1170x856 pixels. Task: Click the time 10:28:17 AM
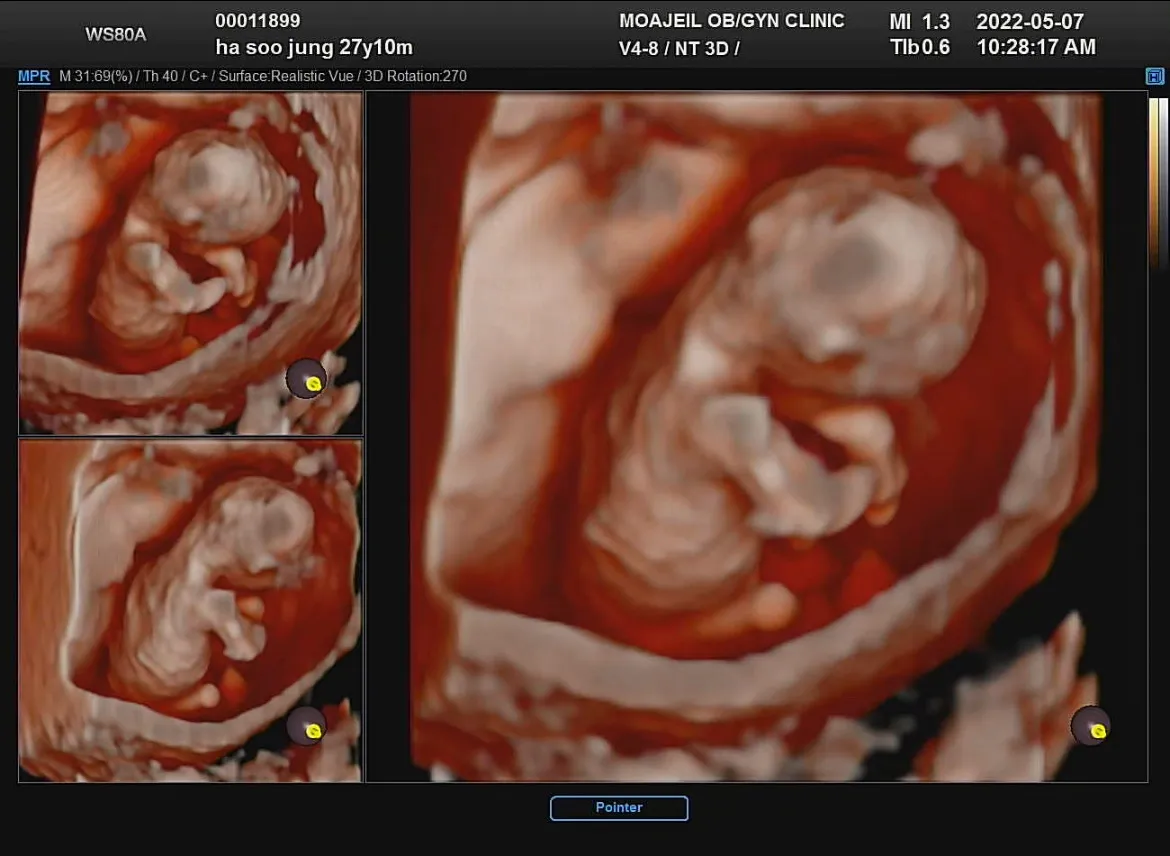tap(1036, 48)
